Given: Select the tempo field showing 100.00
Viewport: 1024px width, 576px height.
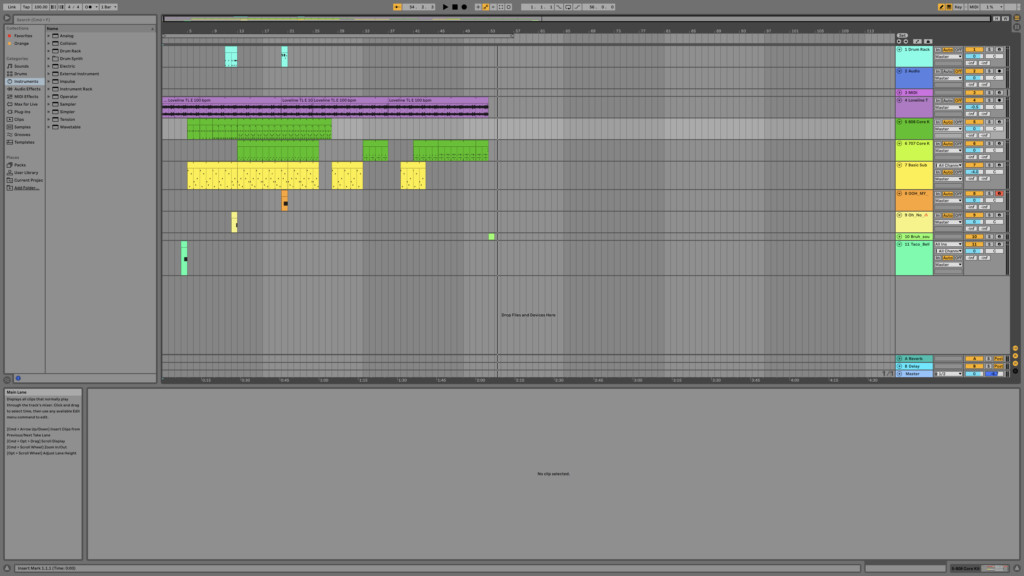Looking at the screenshot, I should (x=41, y=7).
